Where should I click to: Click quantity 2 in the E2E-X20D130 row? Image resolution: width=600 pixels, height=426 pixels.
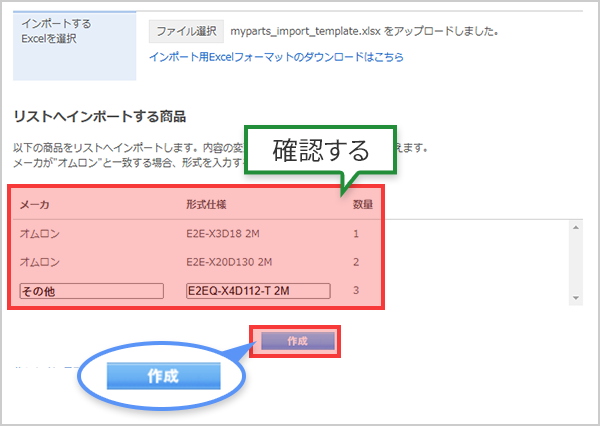pos(356,262)
